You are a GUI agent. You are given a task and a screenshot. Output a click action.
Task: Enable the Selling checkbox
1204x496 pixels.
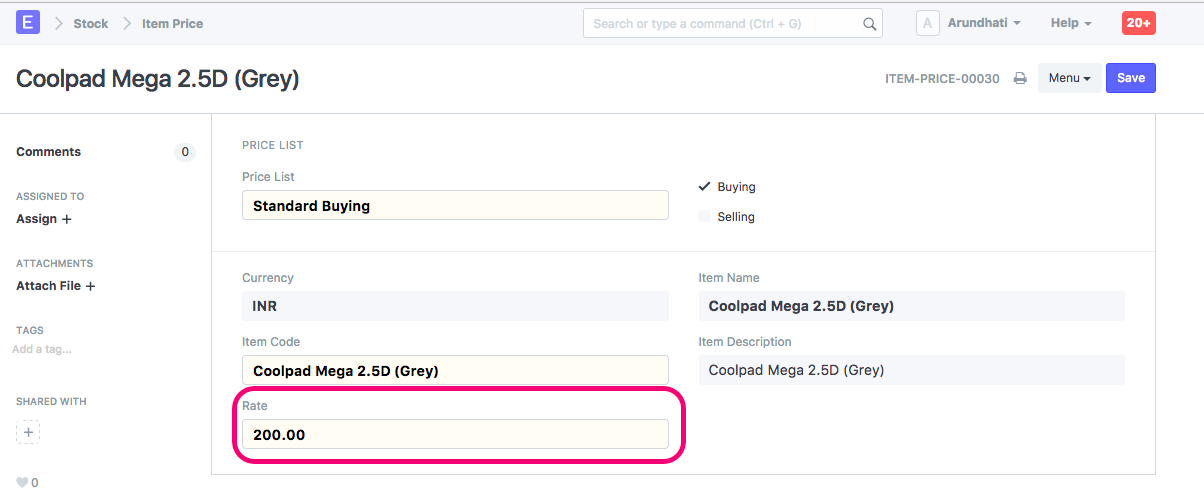pyautogui.click(x=705, y=217)
